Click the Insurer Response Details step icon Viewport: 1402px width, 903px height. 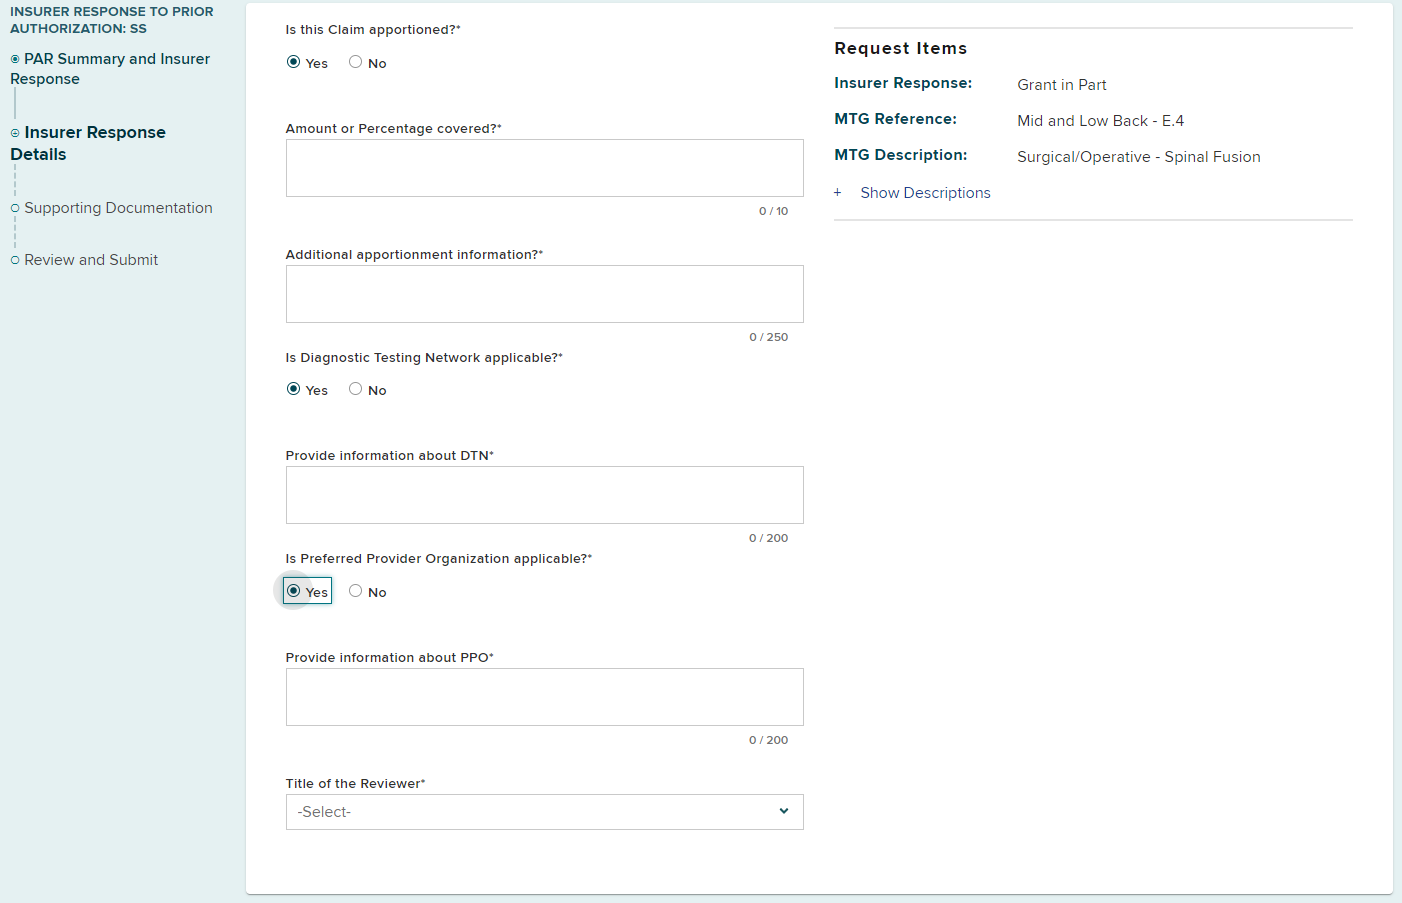tap(15, 133)
